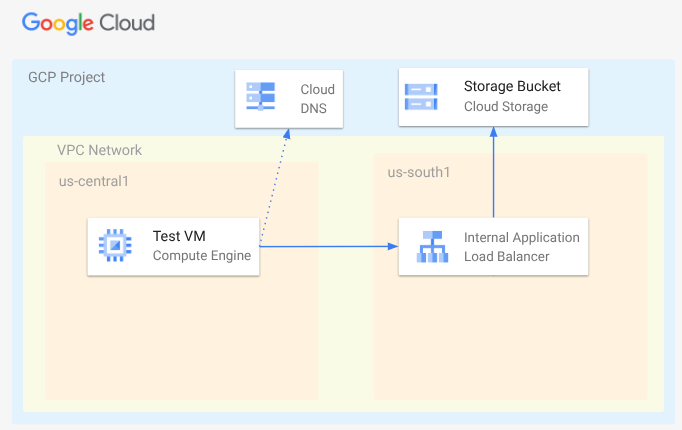Viewport: 682px width, 430px height.
Task: Click the vertical line from Load Balancer to Storage Bucket
Action: (x=493, y=180)
